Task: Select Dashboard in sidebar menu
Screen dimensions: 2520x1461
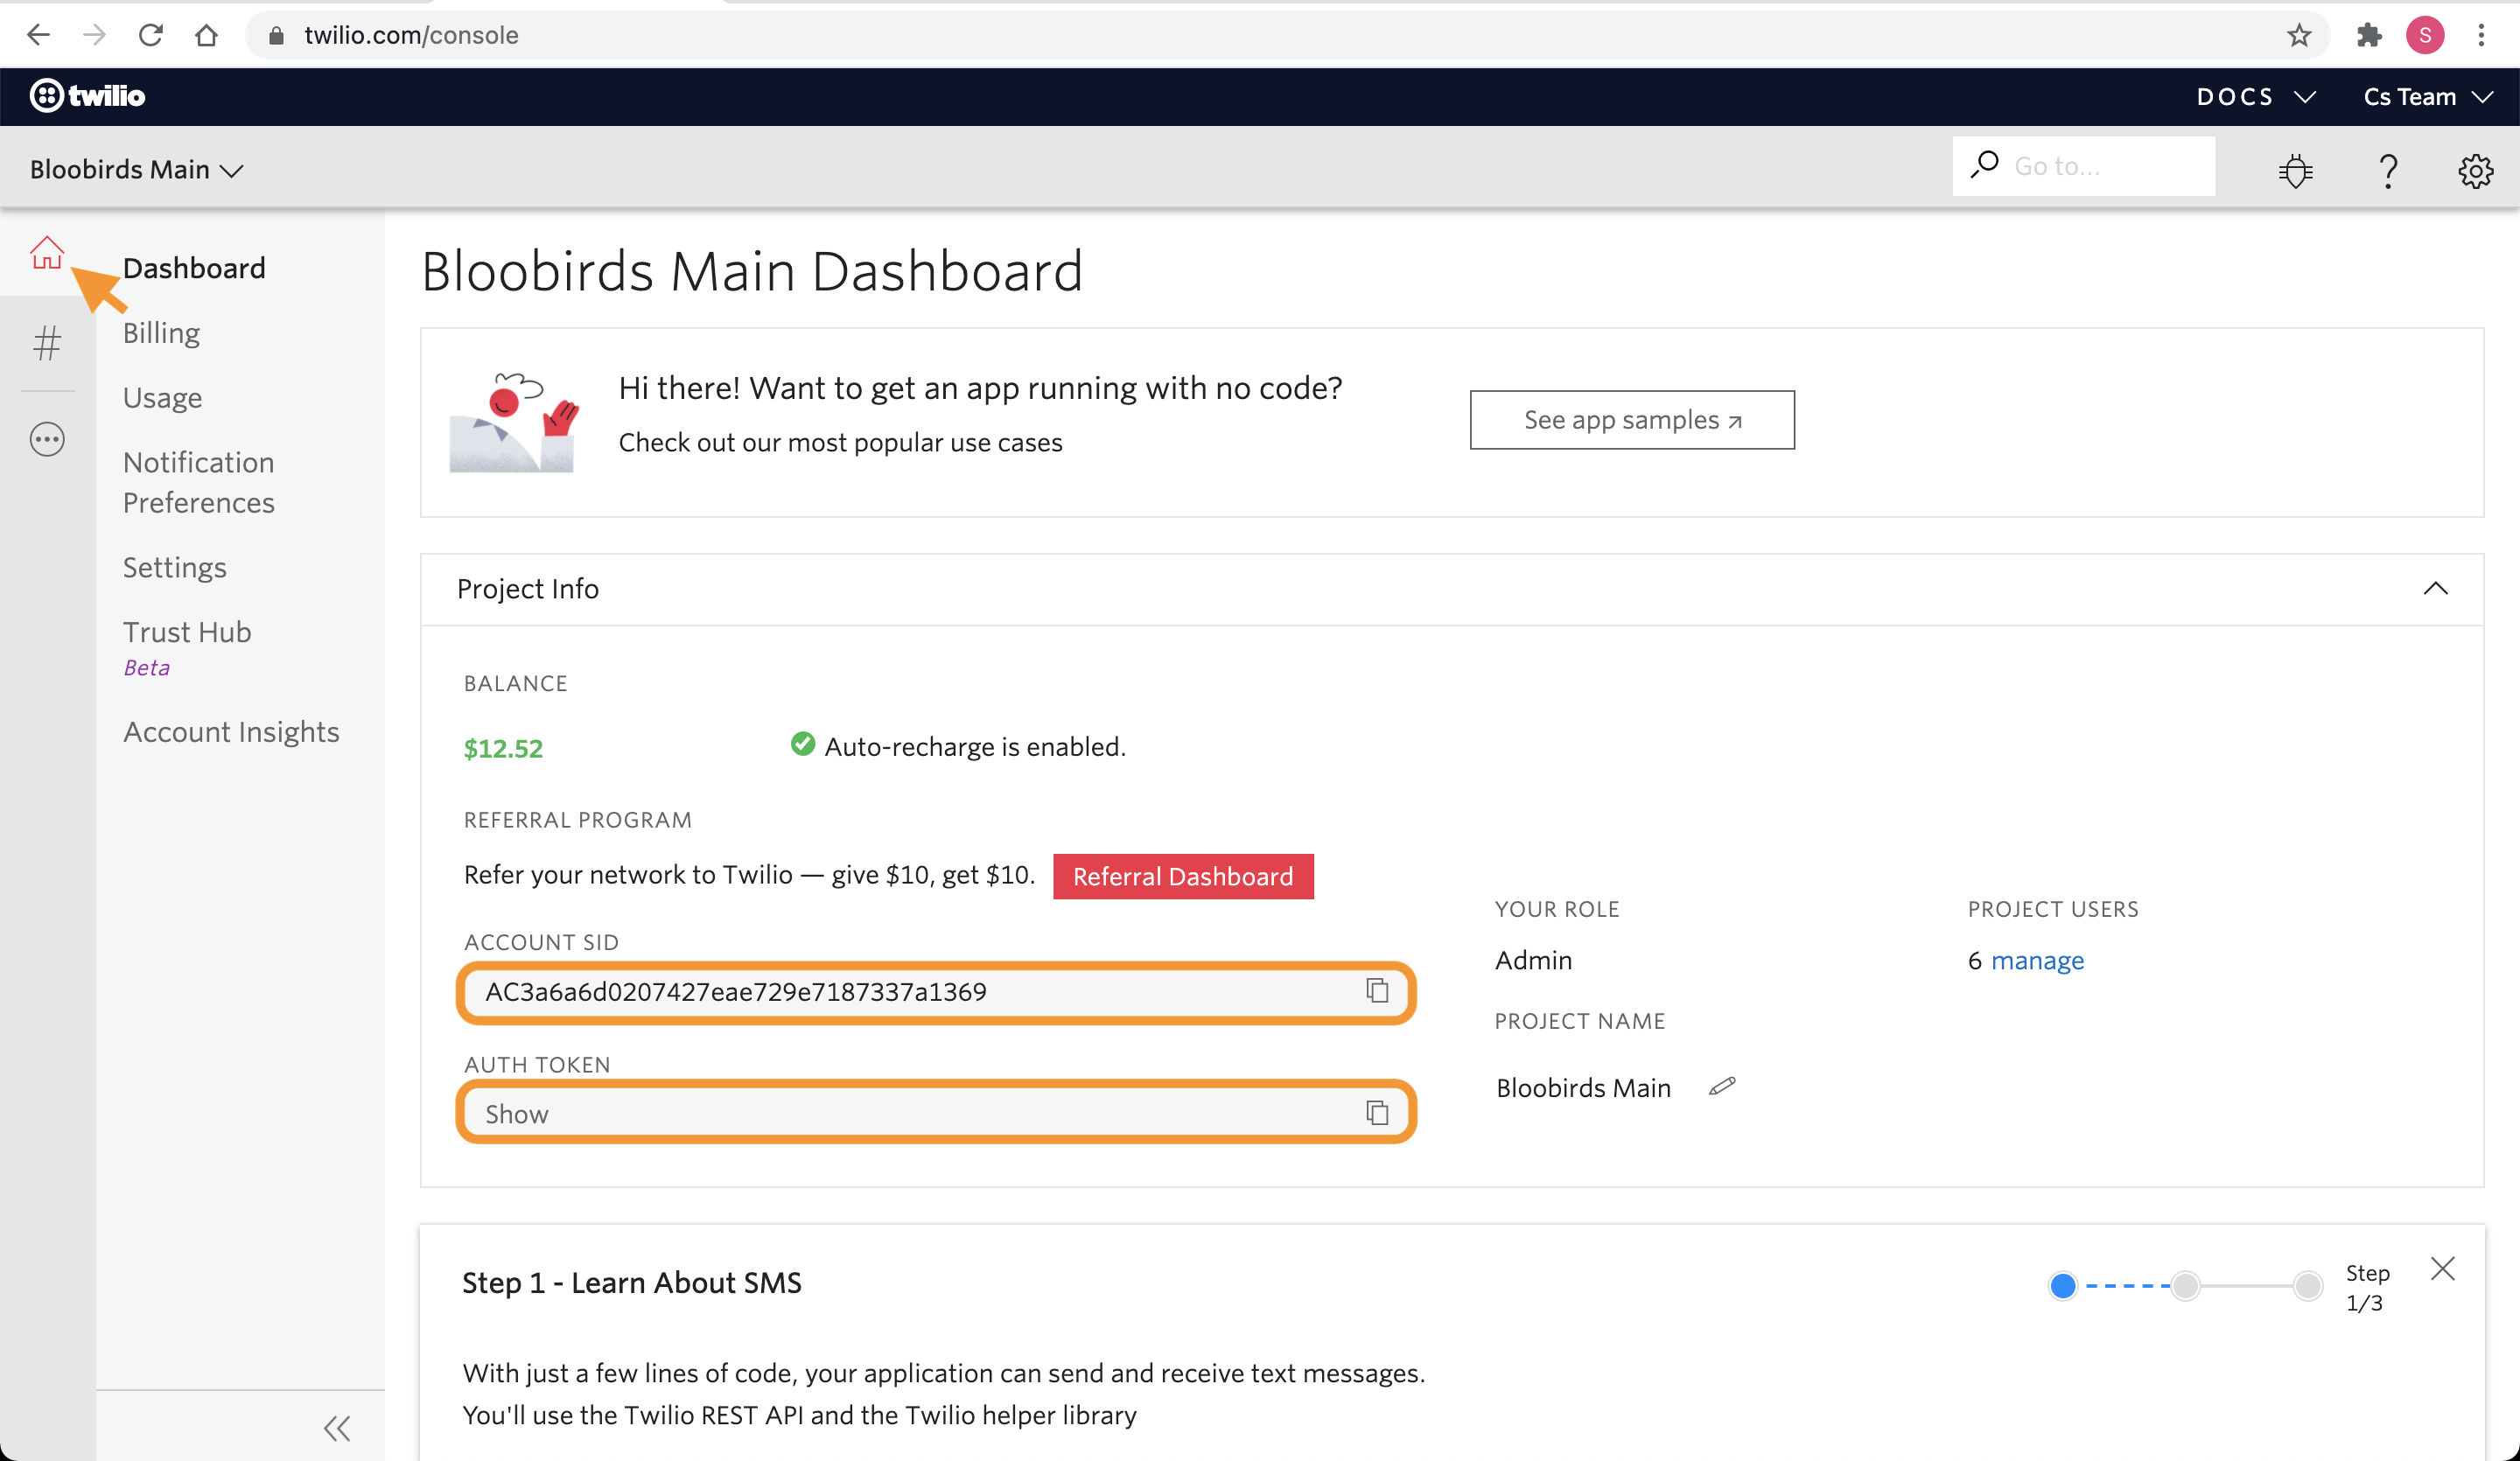Action: 194,268
